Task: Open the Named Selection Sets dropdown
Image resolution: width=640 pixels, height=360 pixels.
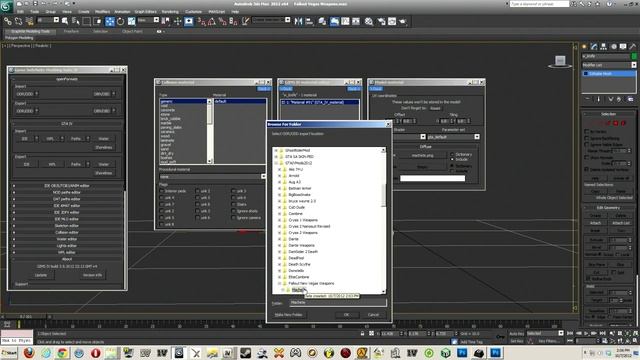Action: [271, 20]
